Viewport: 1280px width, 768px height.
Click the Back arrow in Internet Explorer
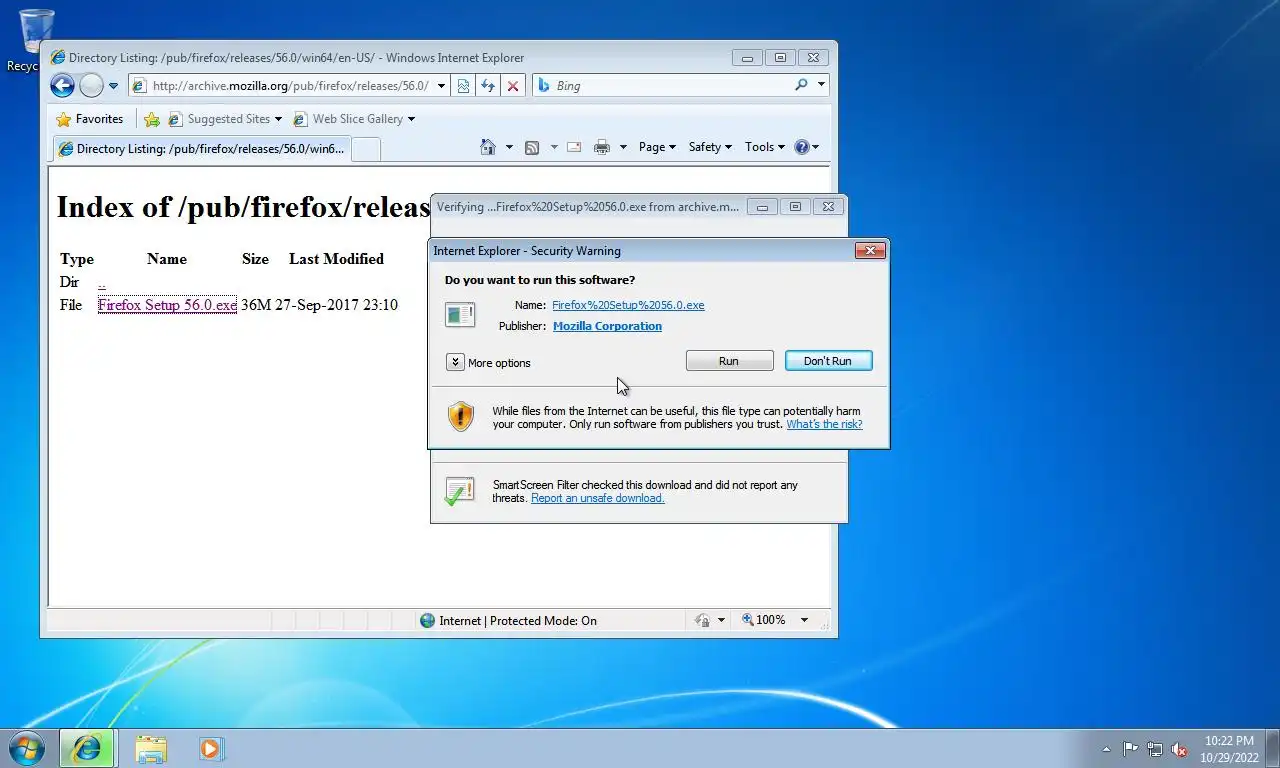click(x=62, y=86)
